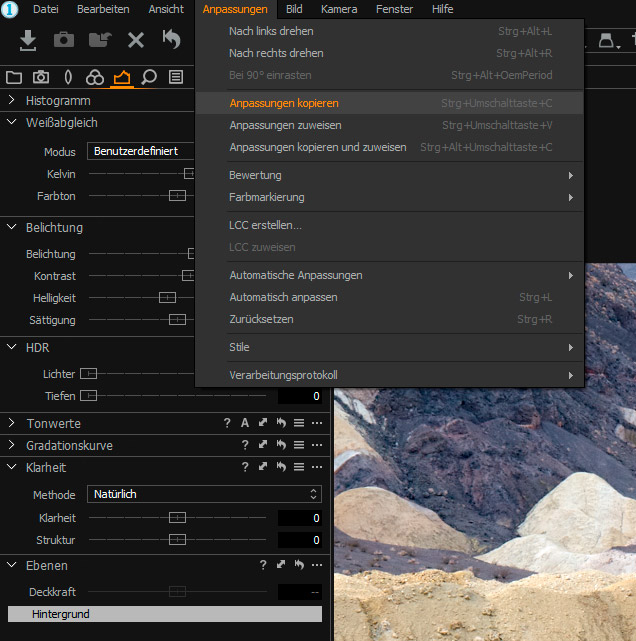The image size is (636, 641).
Task: Open presets list icon for Gradationskurve
Action: [299, 445]
